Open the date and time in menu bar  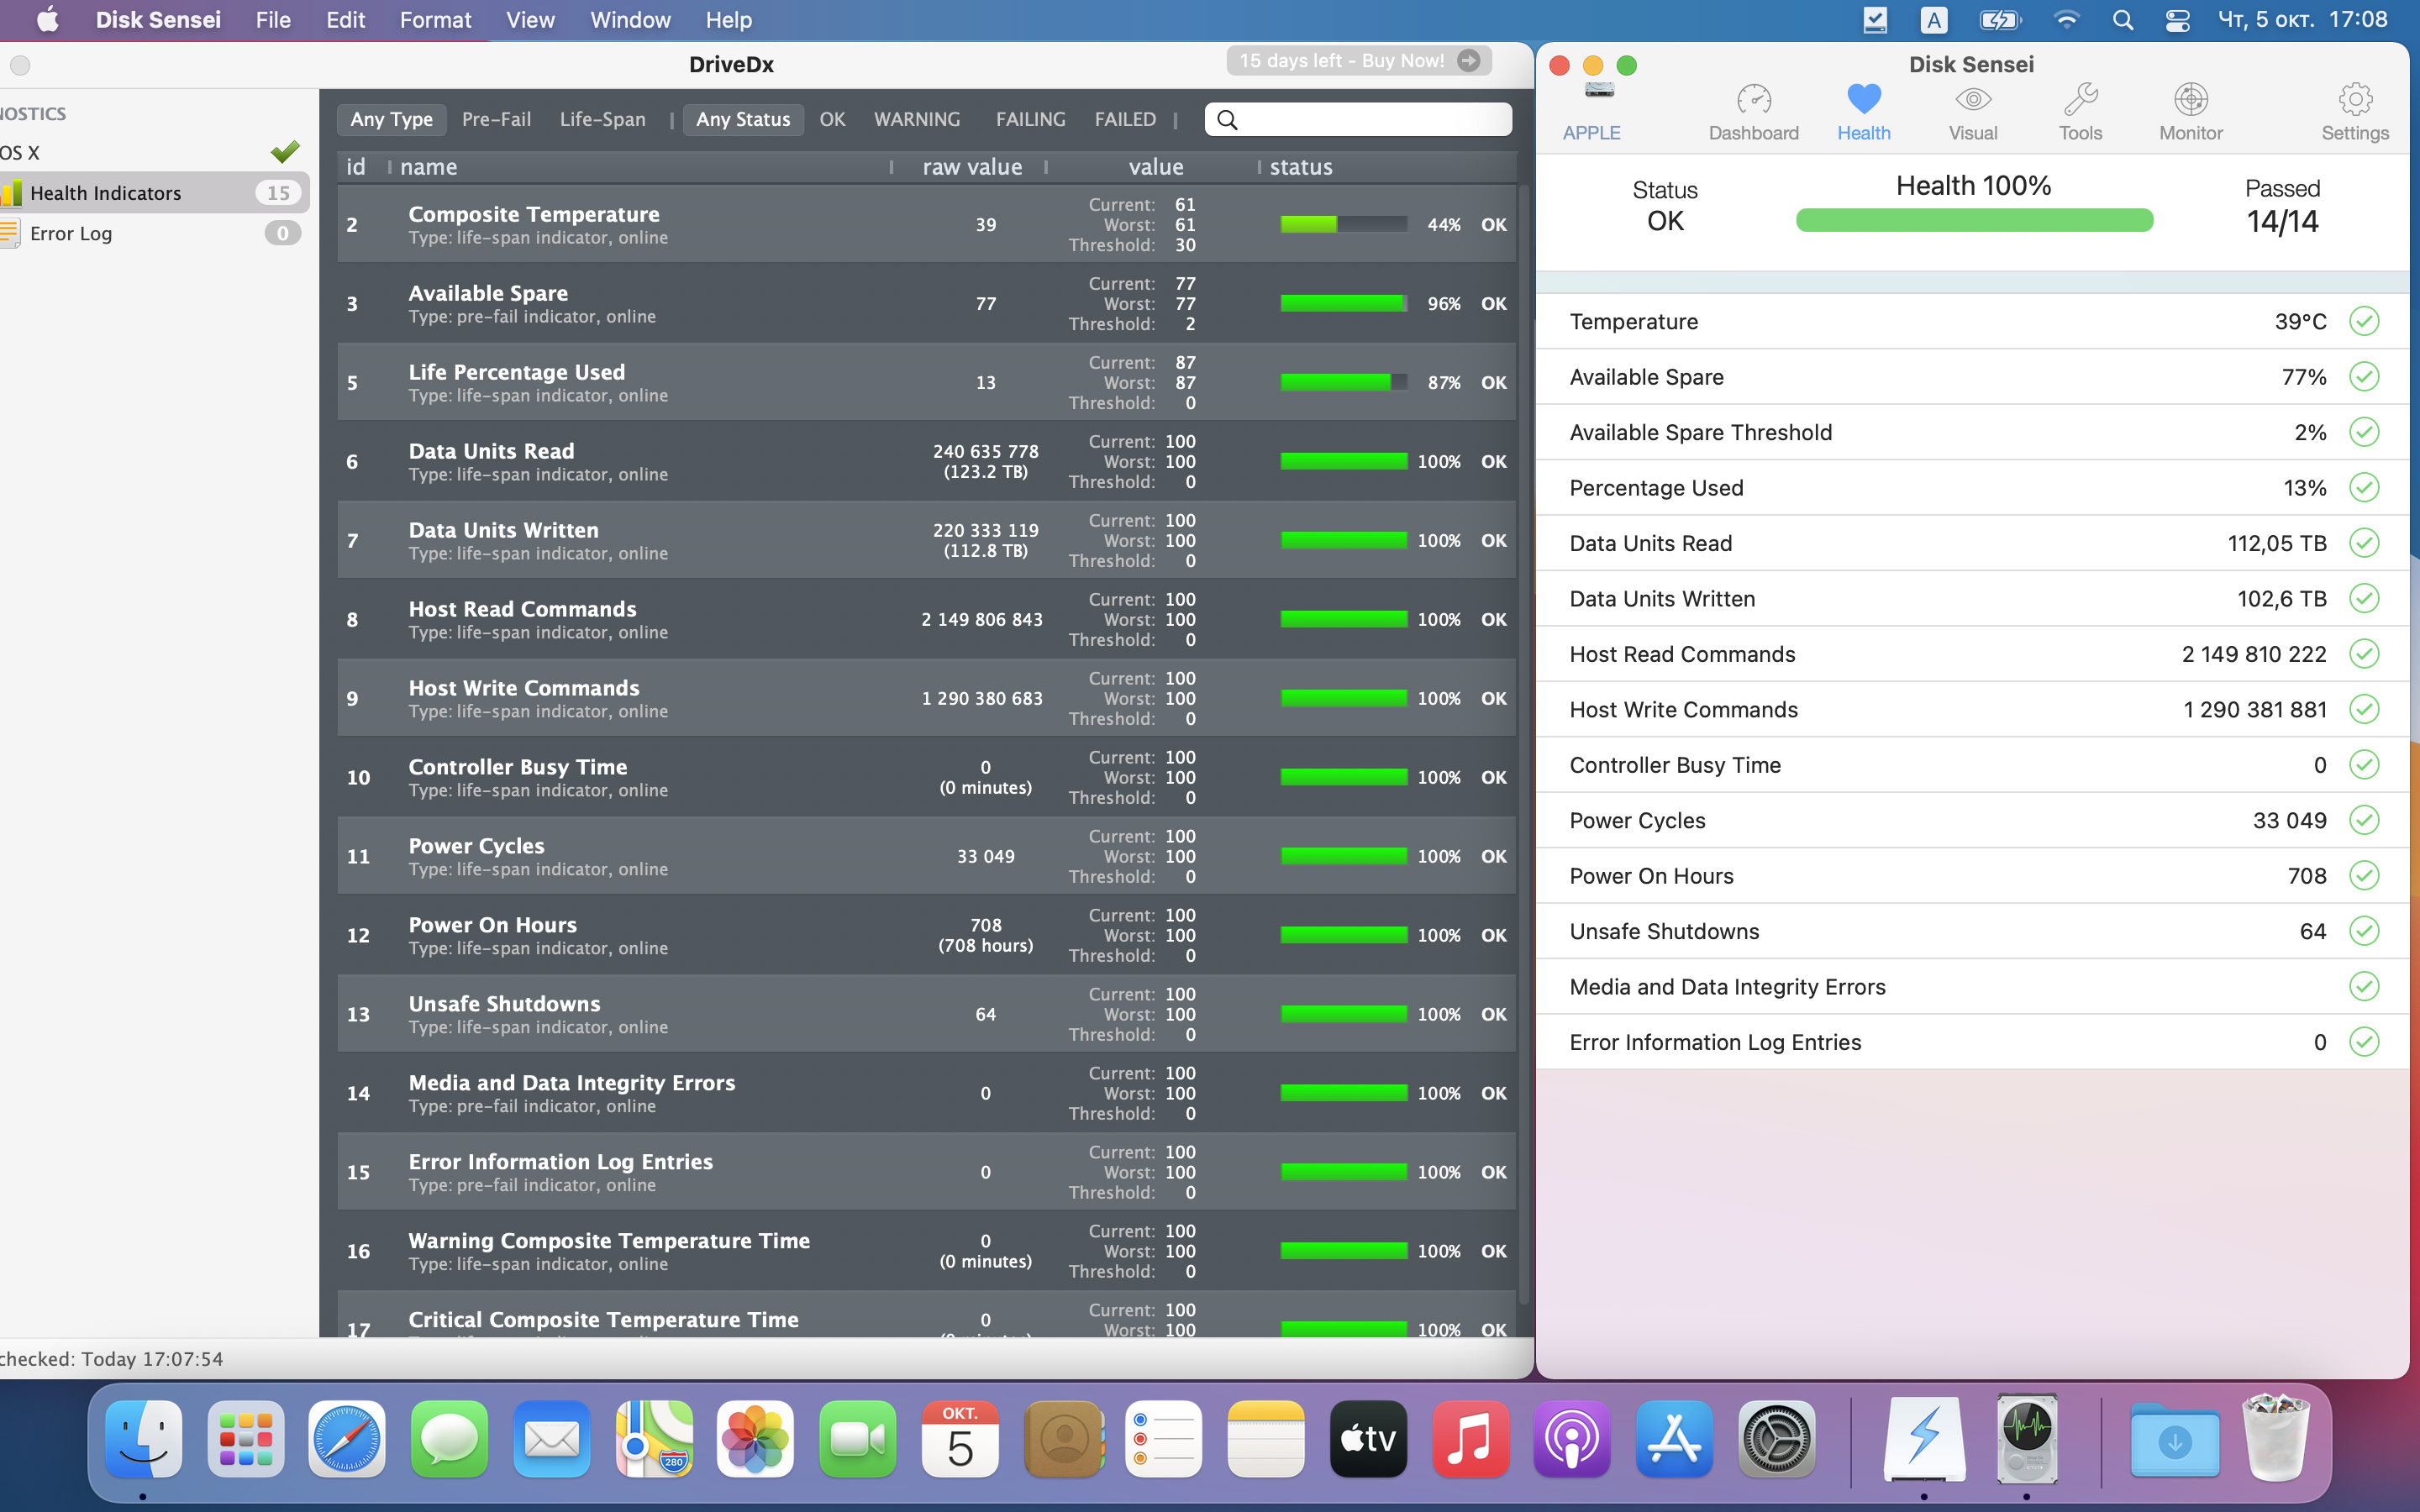click(x=2302, y=20)
